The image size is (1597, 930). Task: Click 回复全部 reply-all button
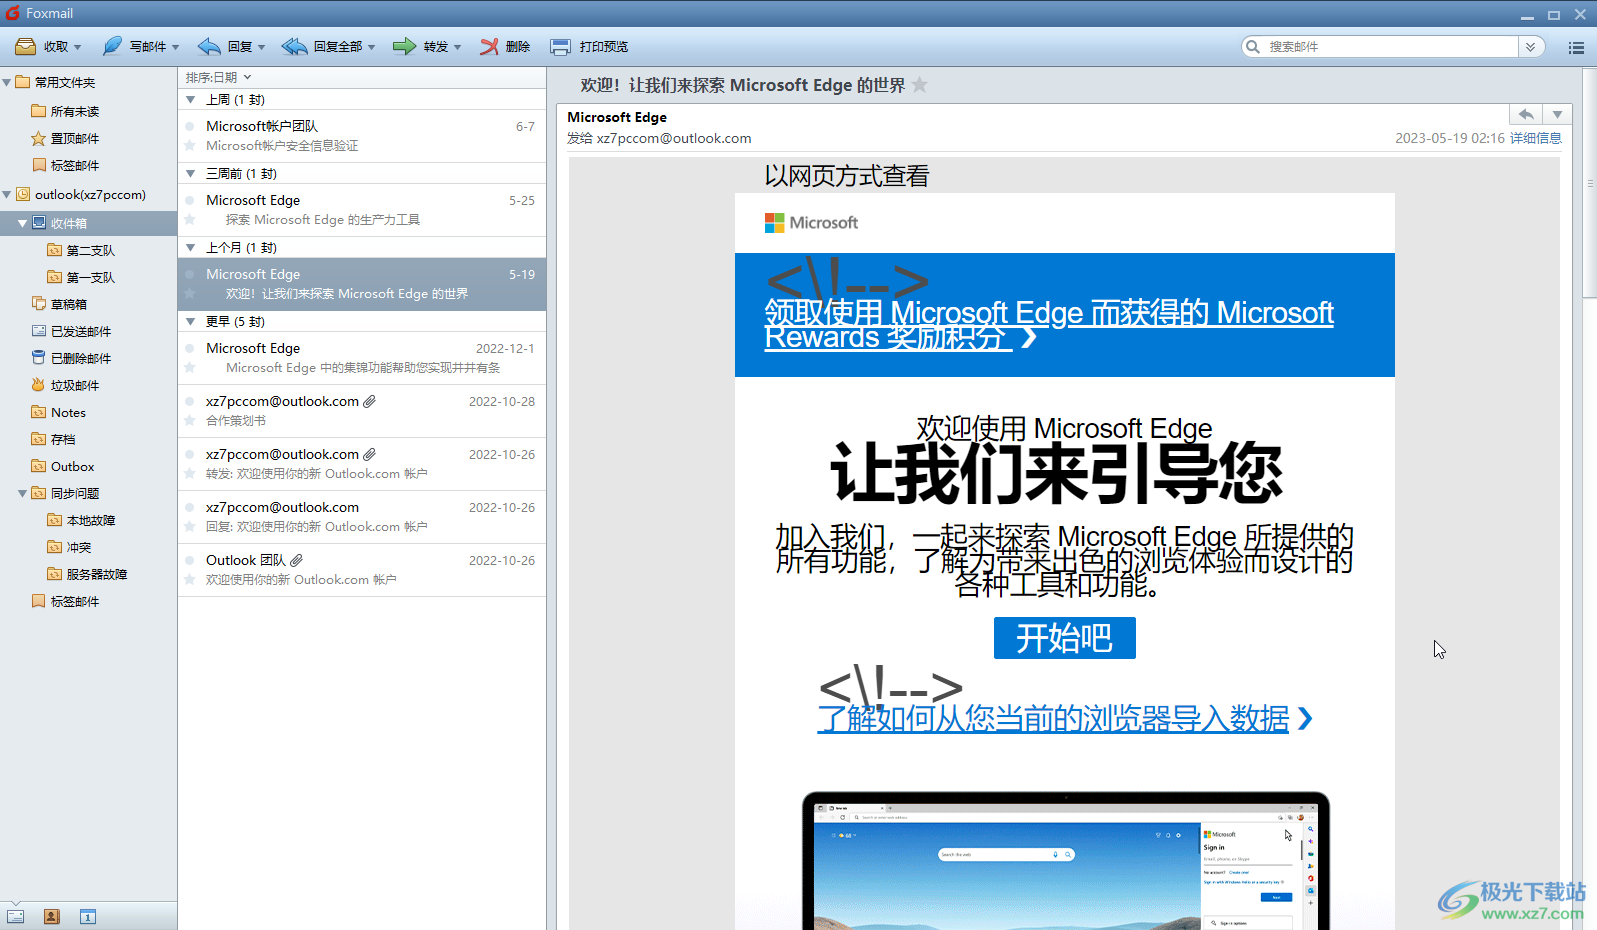[x=322, y=47]
